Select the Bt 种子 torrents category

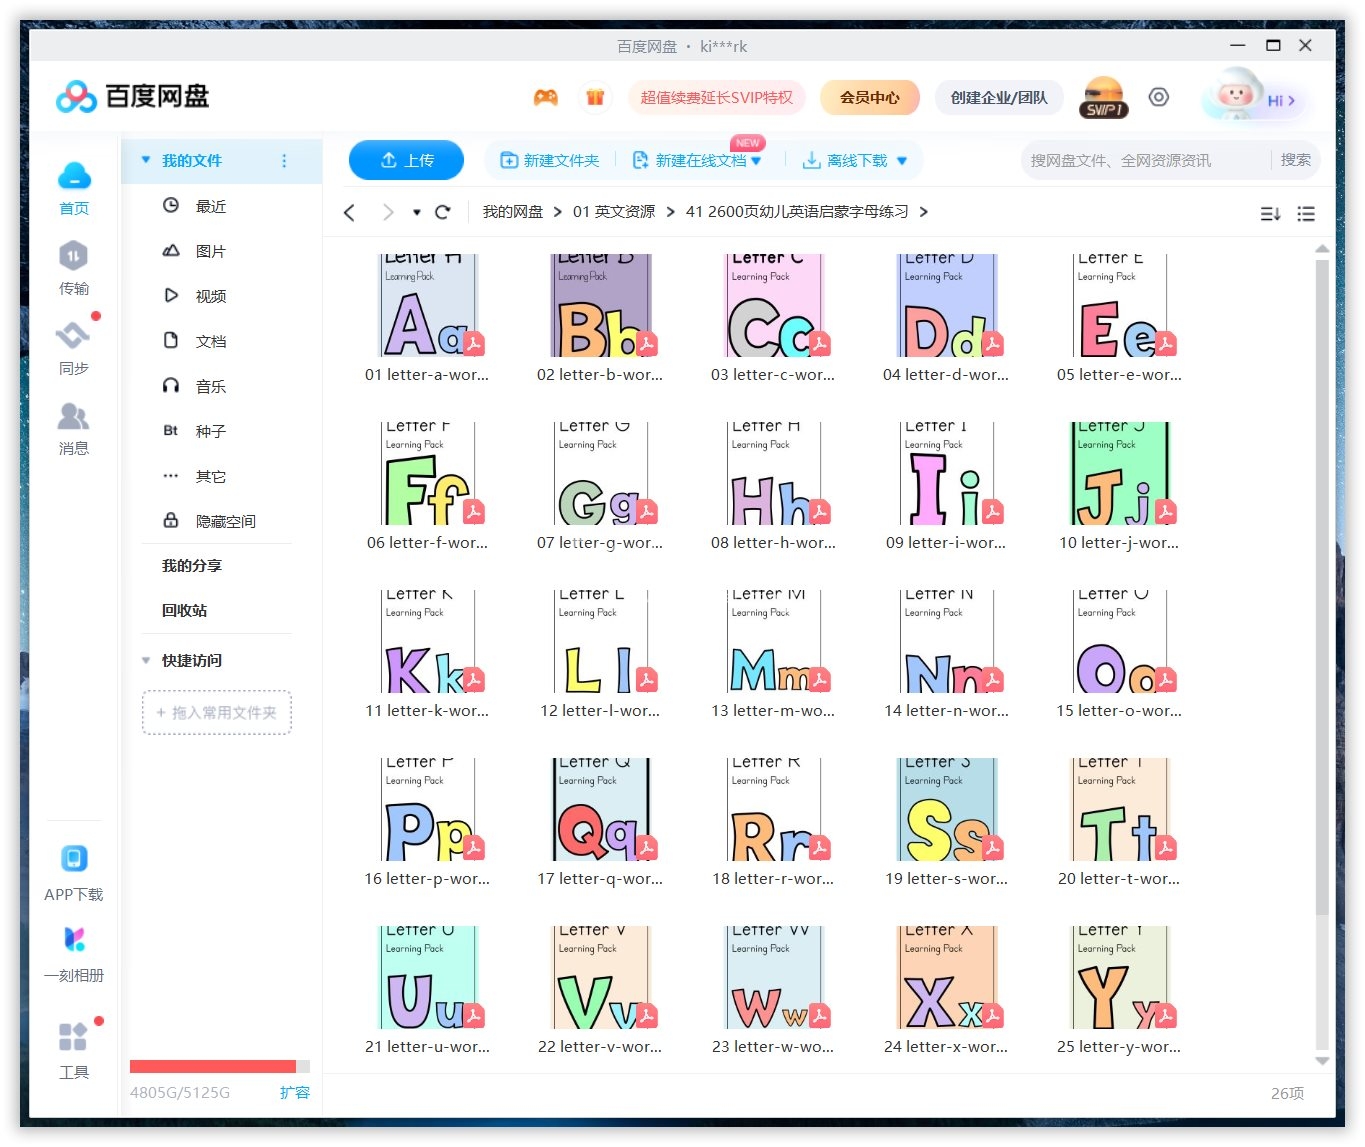pos(171,430)
